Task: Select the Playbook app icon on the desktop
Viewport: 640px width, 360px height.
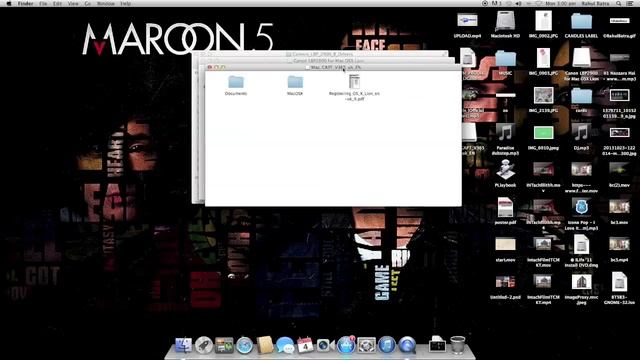Action: point(505,170)
